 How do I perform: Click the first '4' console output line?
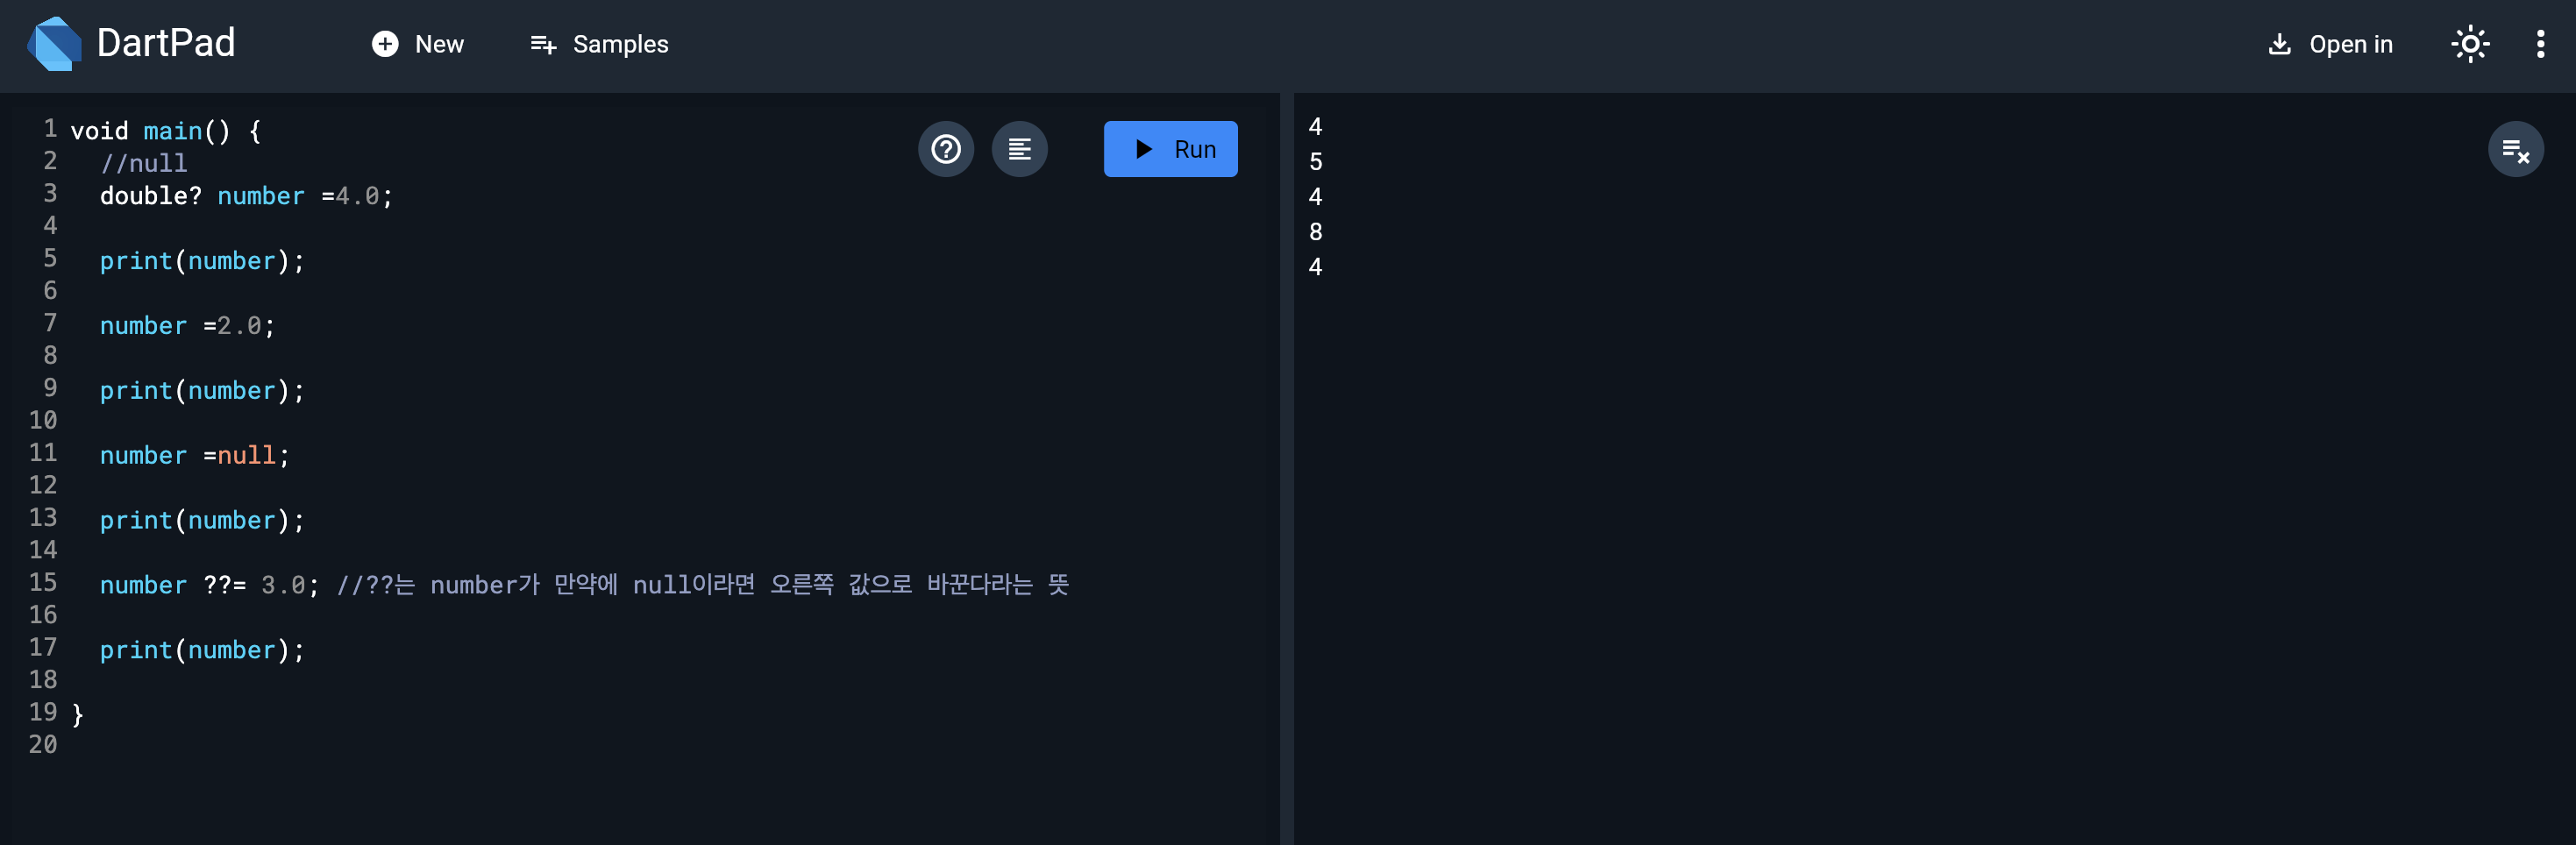coord(1316,127)
